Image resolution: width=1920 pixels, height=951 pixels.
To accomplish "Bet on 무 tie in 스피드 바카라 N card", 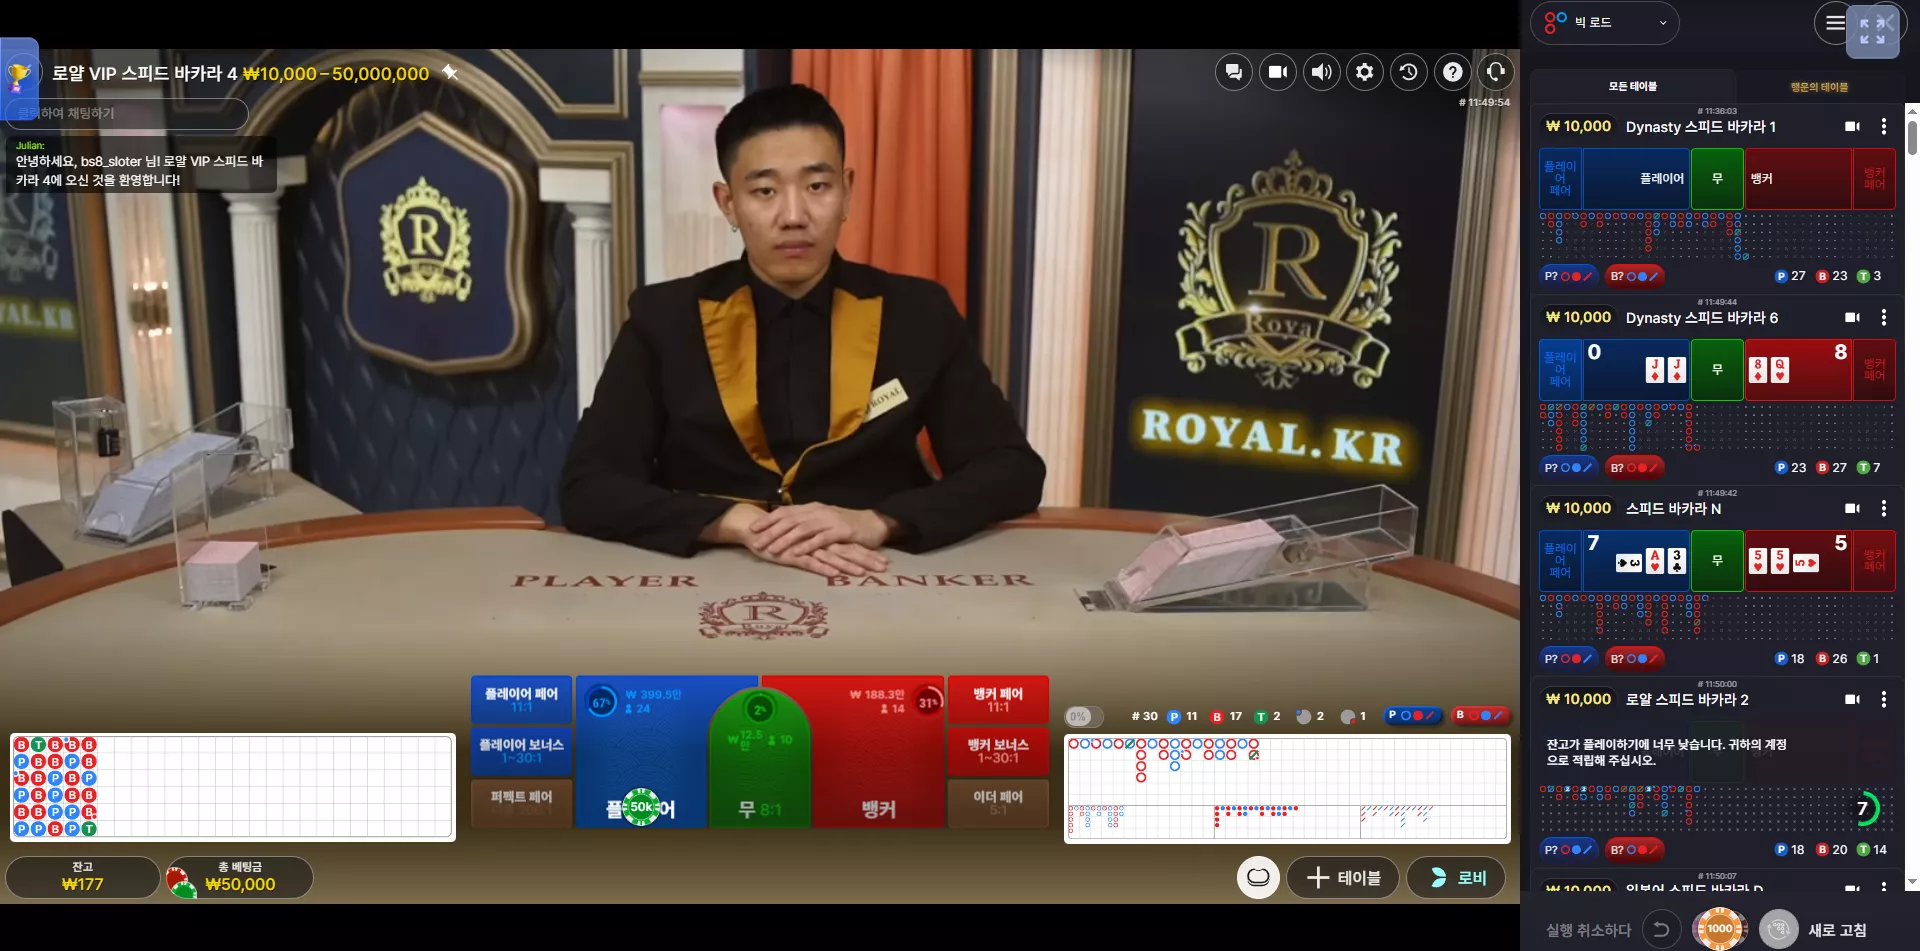I will 1717,561.
